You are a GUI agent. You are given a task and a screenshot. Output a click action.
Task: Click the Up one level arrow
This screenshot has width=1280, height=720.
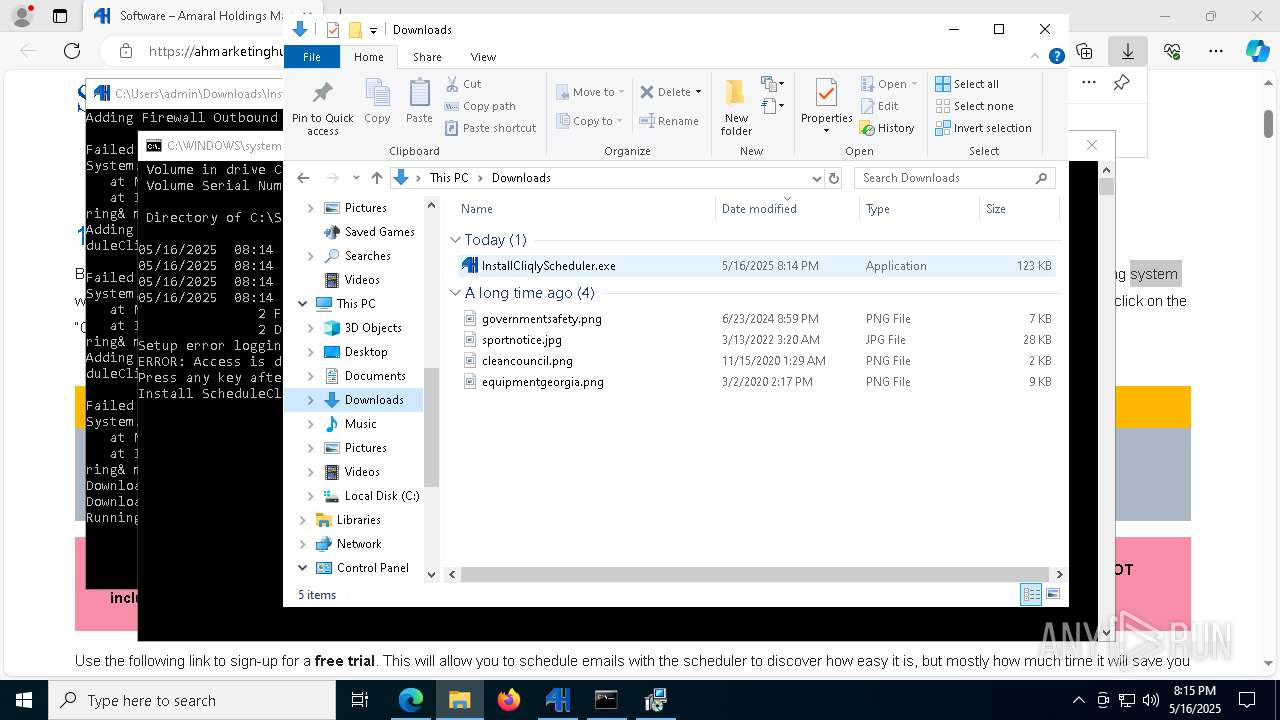click(x=376, y=178)
